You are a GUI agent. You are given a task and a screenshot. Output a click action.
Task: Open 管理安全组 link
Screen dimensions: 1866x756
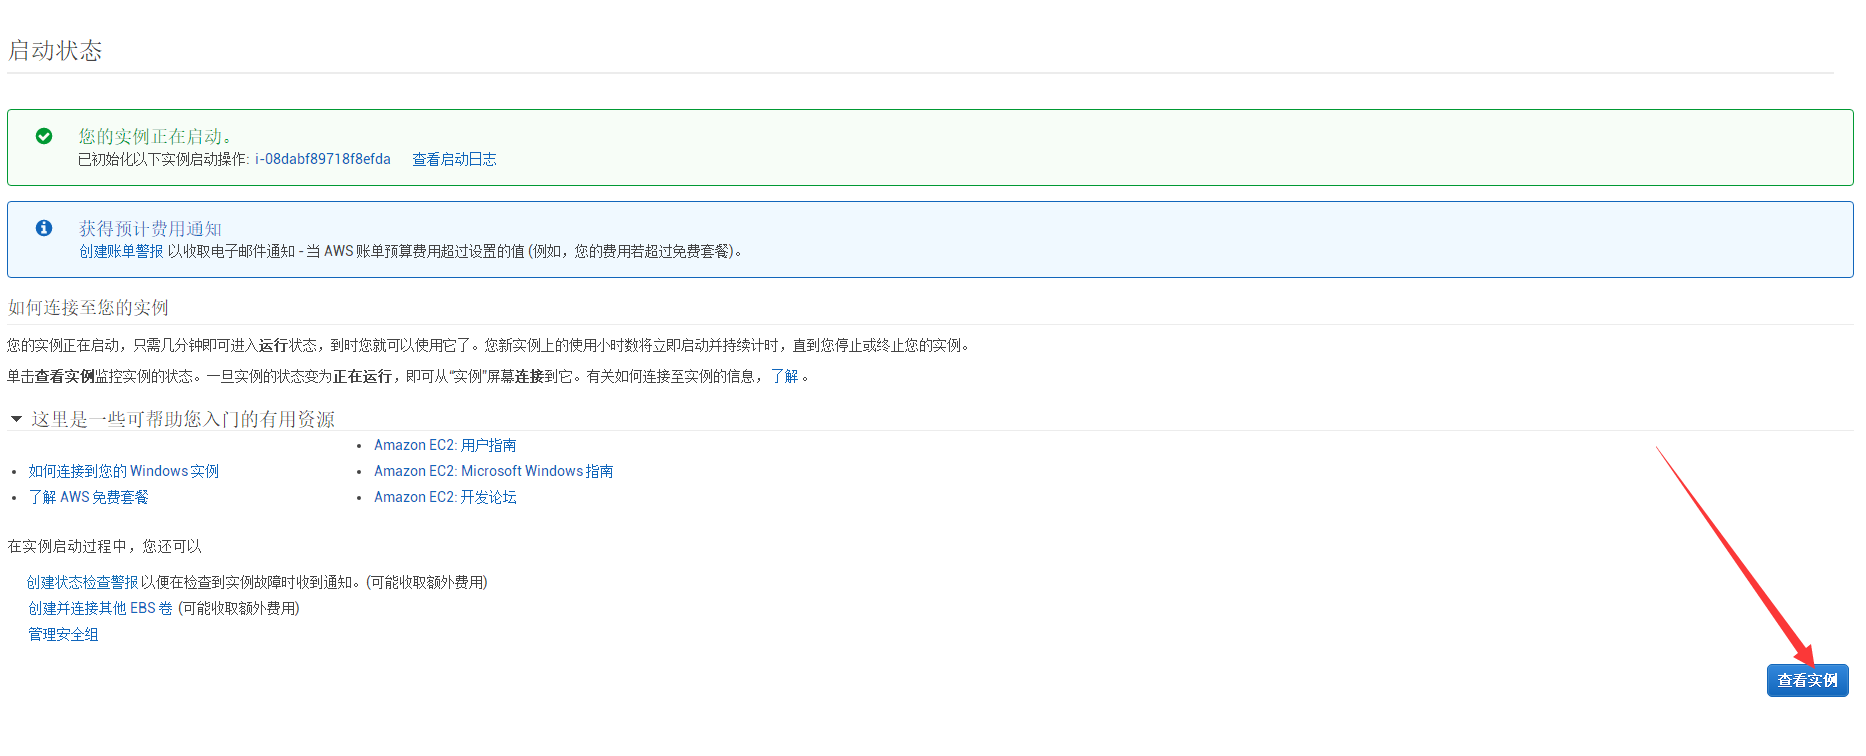click(x=63, y=634)
